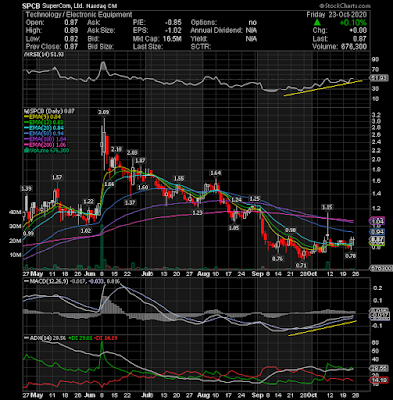Open the StockCharts.com watermark link
Screen dimensions: 393x400
click(x=345, y=6)
